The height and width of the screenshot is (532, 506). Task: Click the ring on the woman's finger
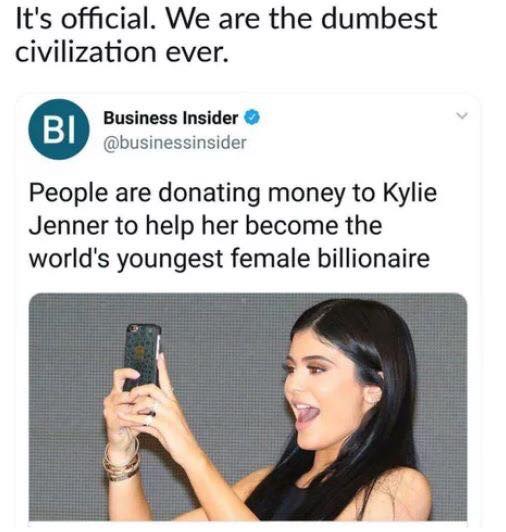tap(152, 413)
